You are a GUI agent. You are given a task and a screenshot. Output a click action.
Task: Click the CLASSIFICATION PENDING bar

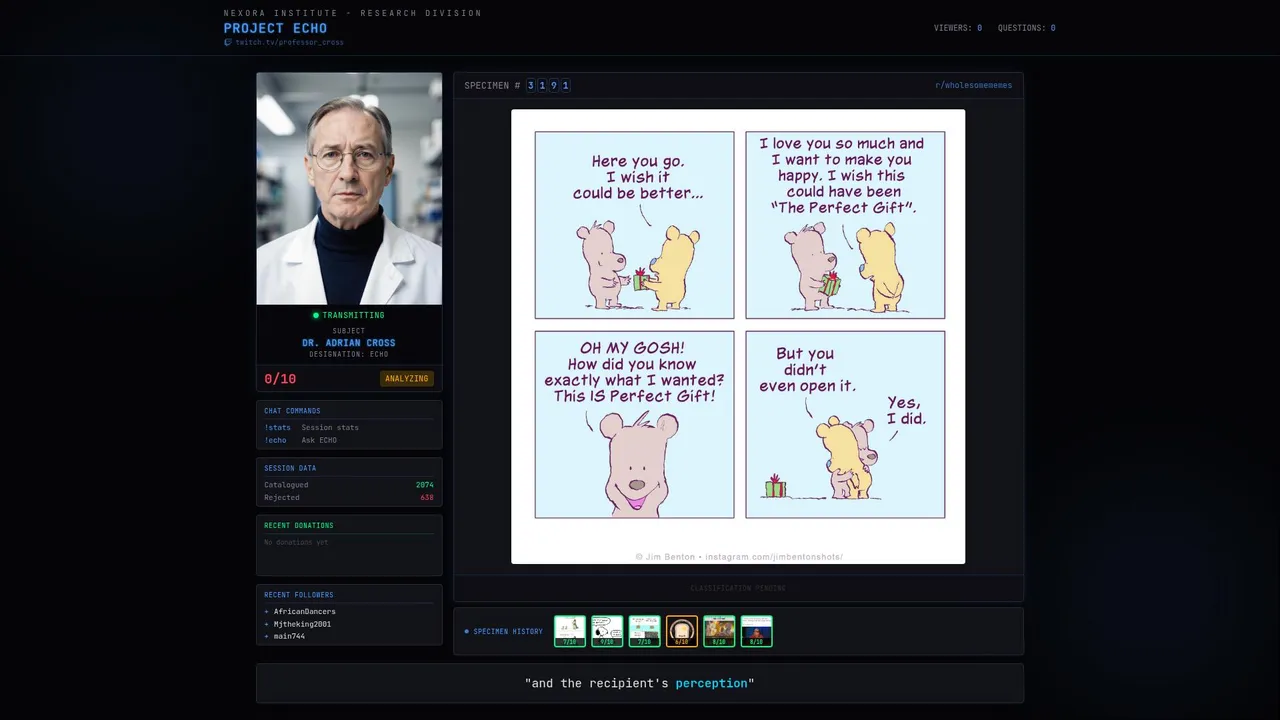pos(738,588)
